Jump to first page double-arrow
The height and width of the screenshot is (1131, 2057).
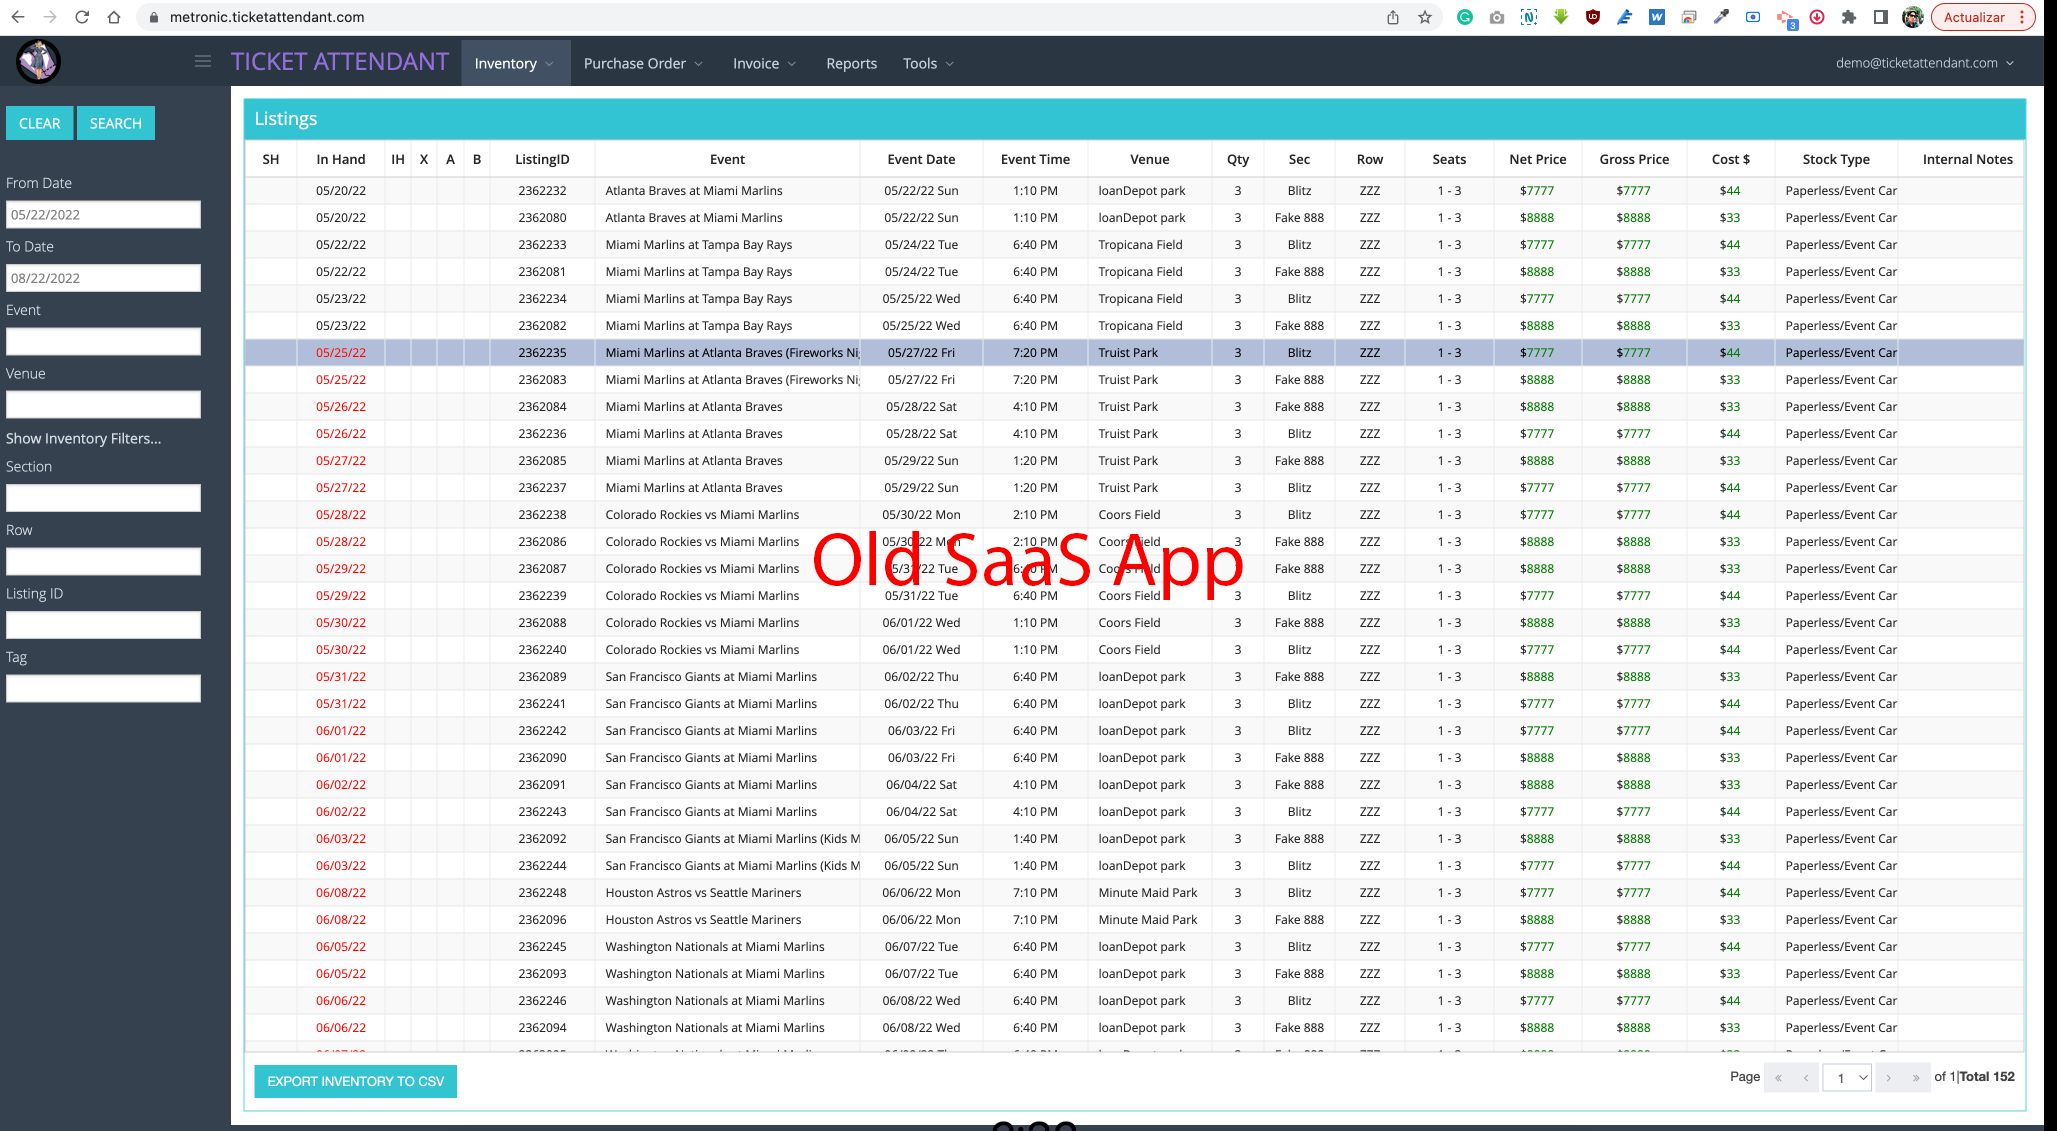(1778, 1078)
